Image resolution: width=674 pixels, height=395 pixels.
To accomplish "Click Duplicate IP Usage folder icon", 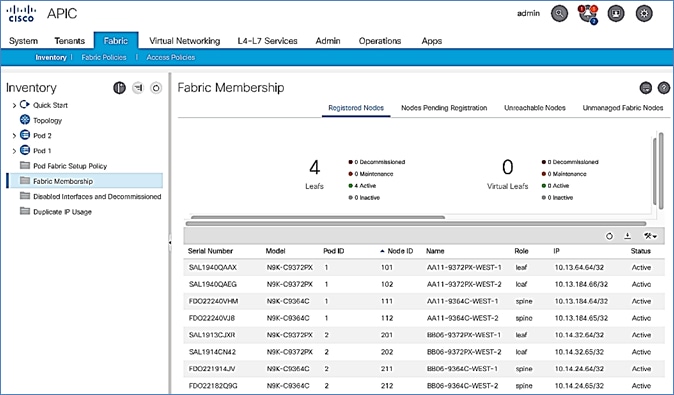I will click(25, 211).
